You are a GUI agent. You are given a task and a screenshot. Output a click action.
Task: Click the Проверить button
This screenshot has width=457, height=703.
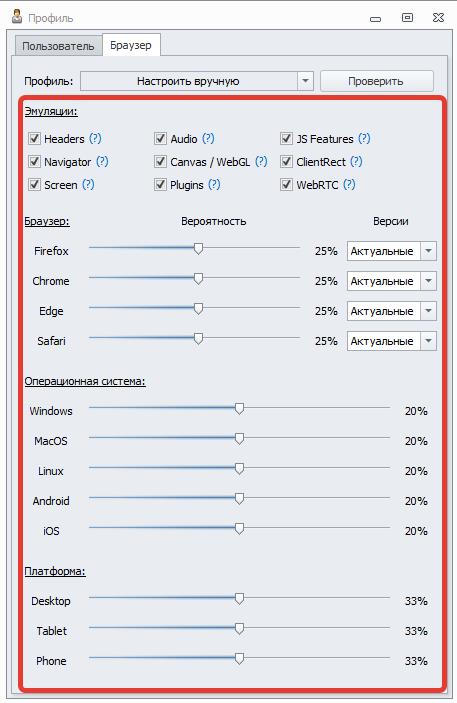pos(376,81)
